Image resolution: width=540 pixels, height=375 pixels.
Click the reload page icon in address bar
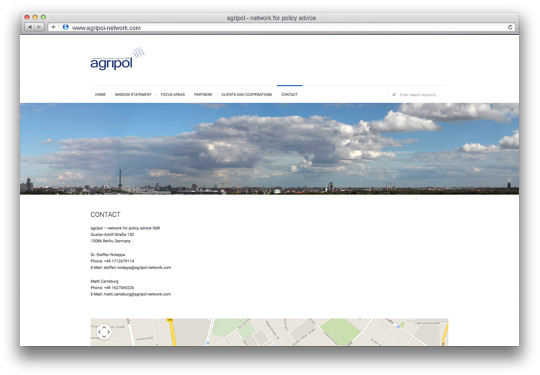510,27
